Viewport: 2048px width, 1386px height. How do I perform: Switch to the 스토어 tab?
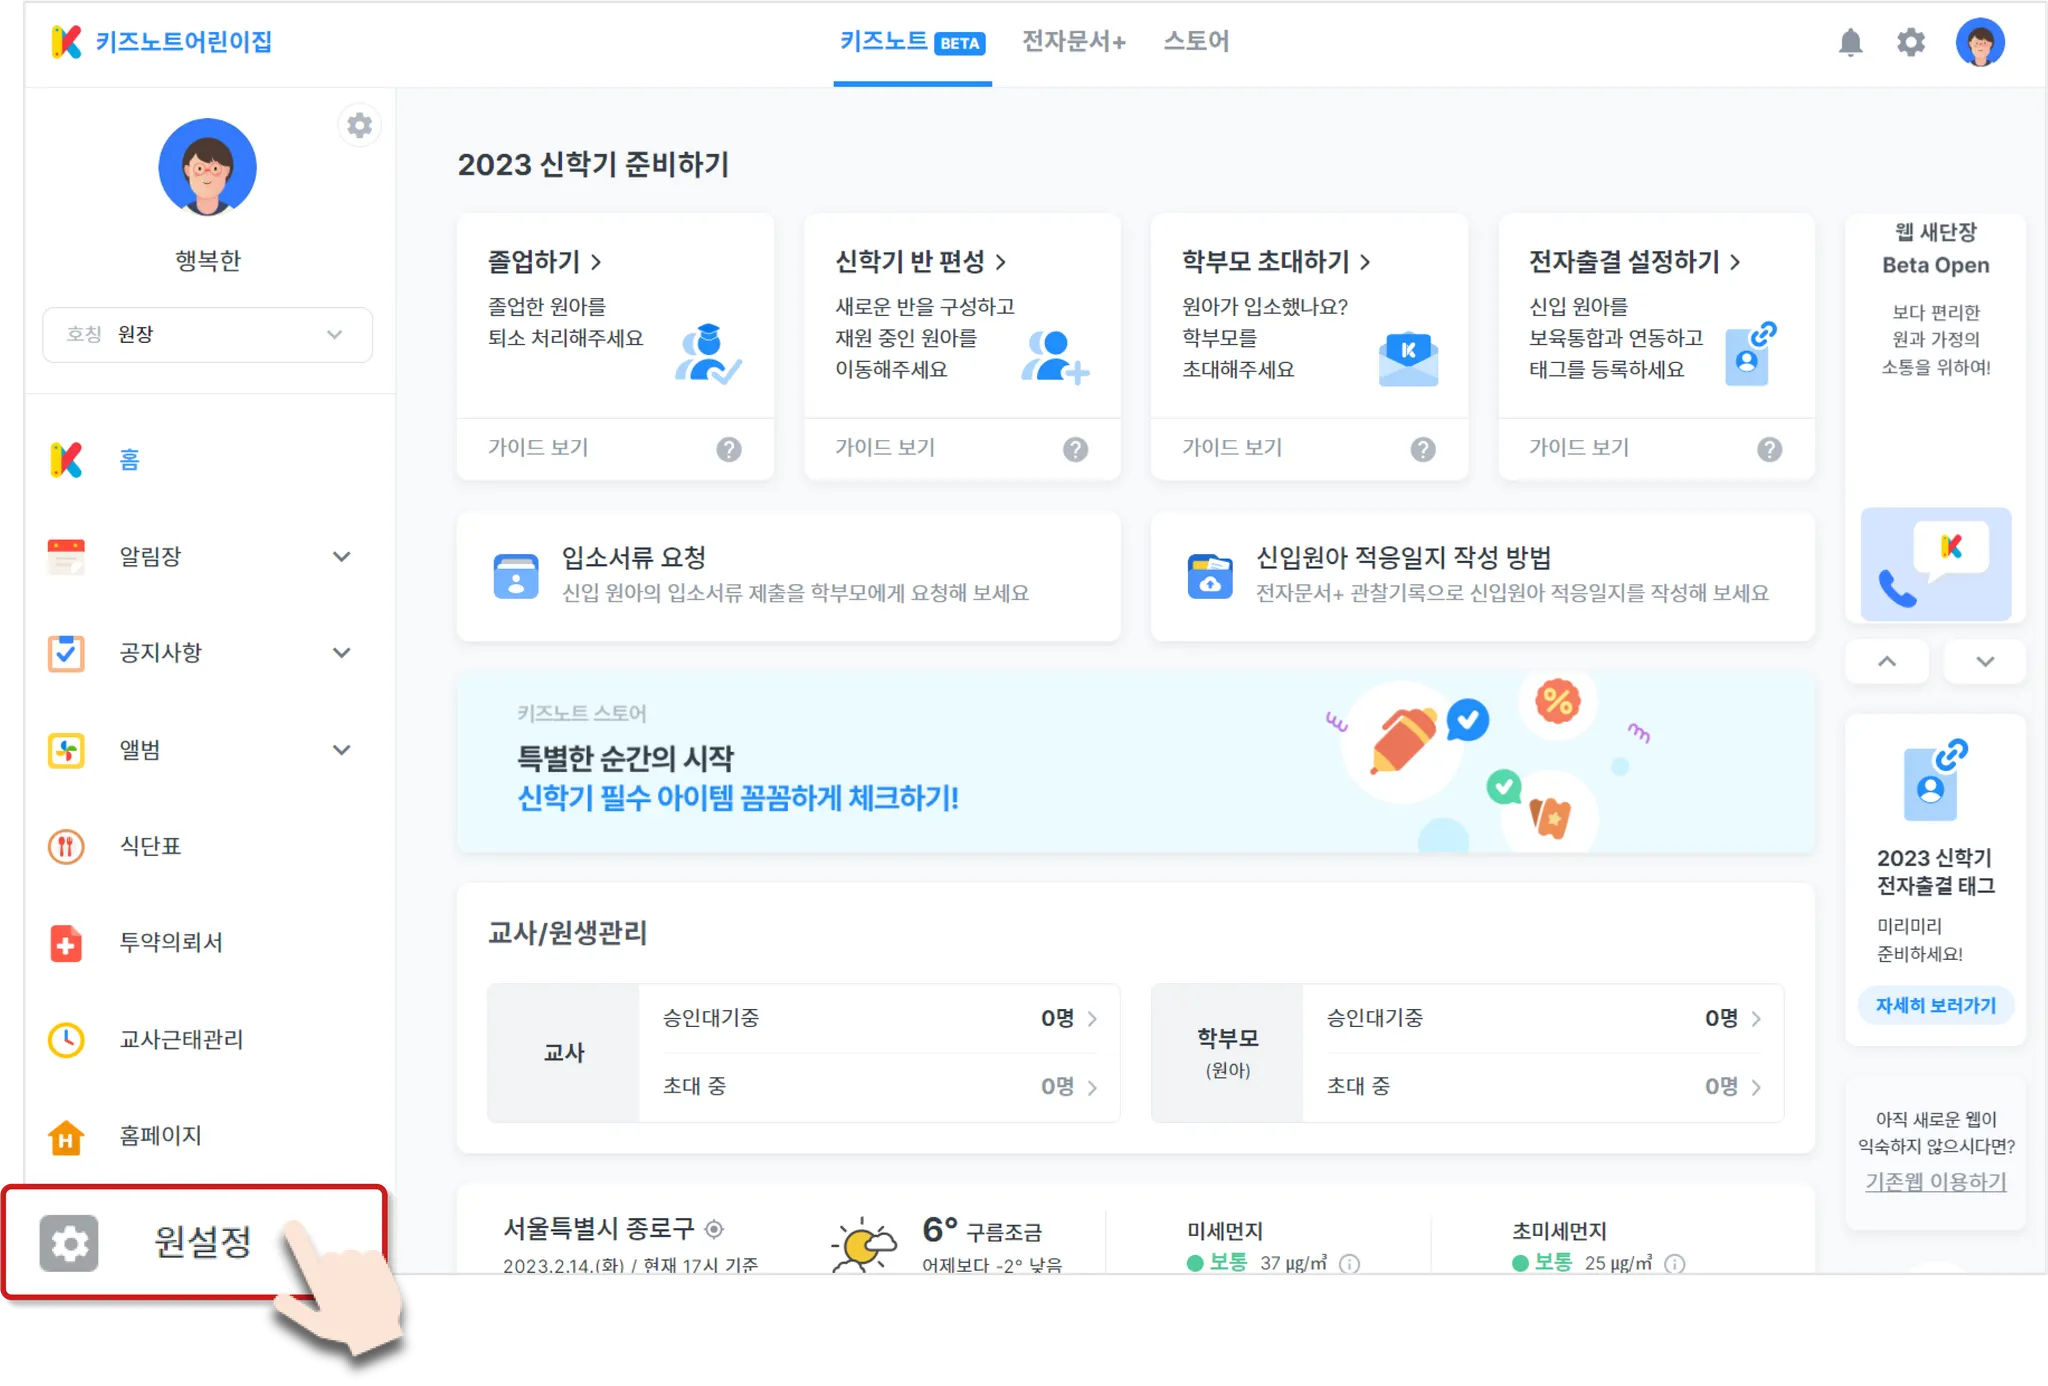[1196, 42]
